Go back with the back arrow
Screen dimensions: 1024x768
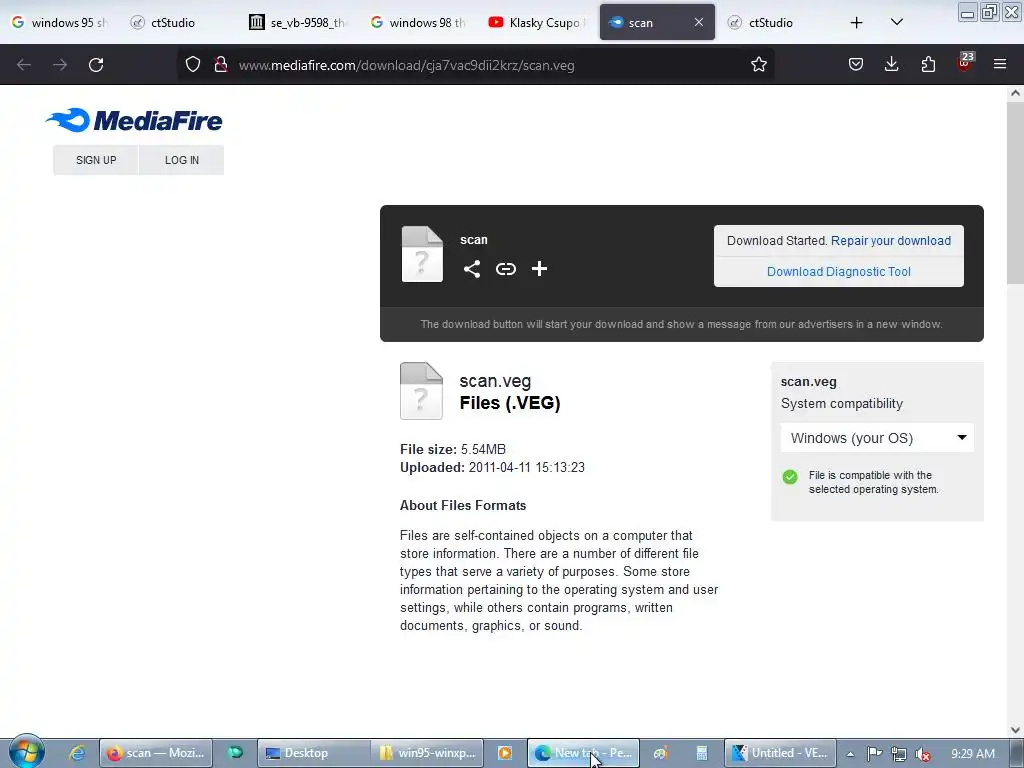24,65
